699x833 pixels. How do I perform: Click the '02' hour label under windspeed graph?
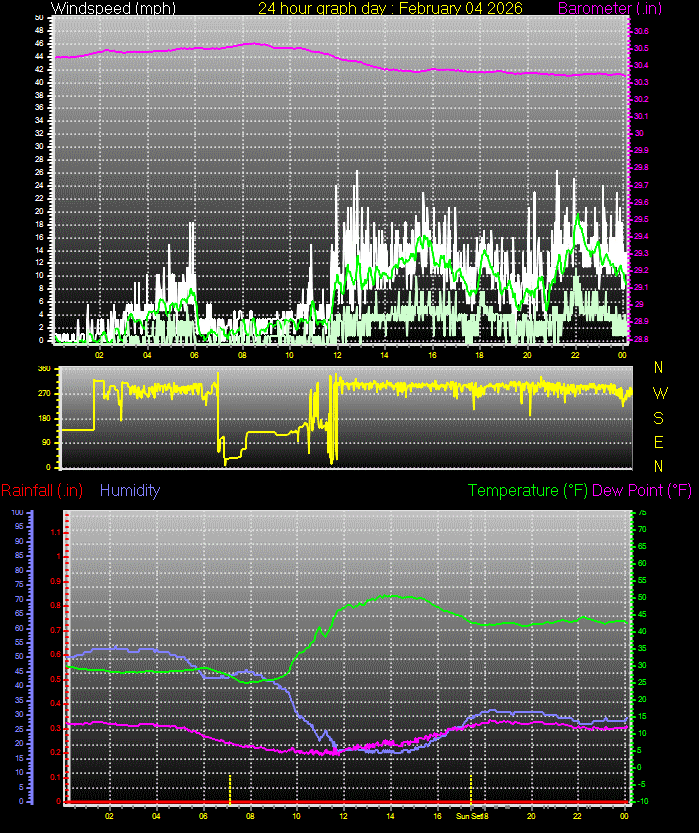click(x=99, y=355)
